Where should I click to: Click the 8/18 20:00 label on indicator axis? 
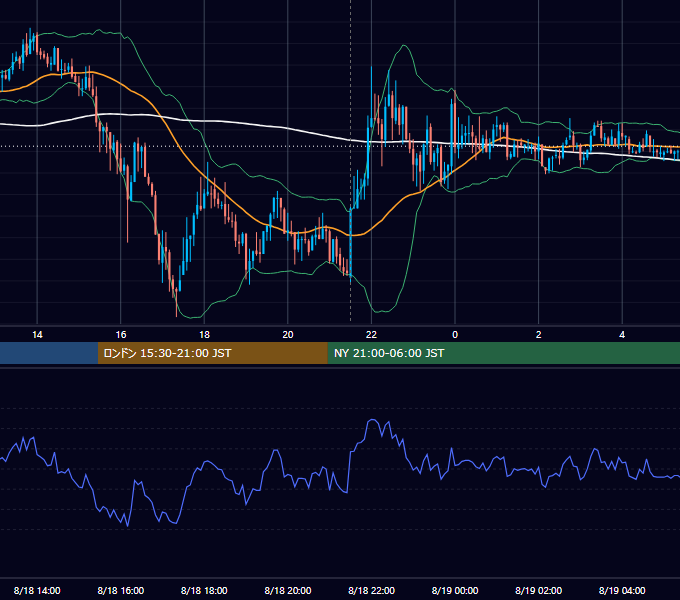click(x=288, y=590)
